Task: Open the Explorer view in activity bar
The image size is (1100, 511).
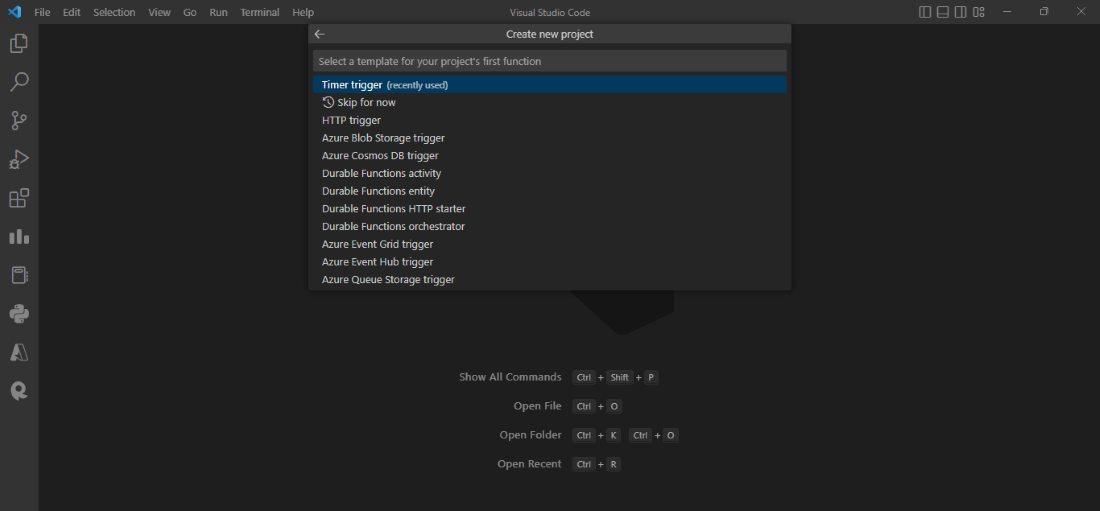Action: click(19, 44)
